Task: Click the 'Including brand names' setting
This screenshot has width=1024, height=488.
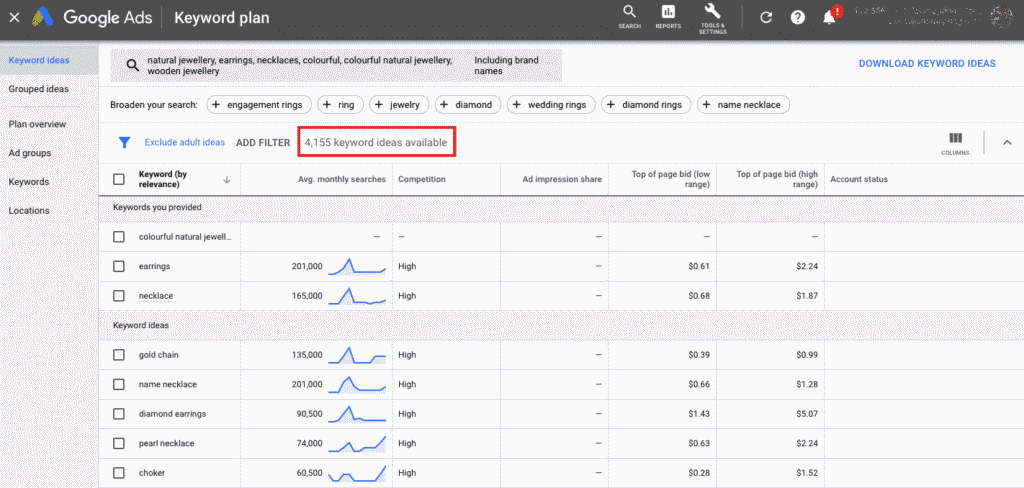Action: 506,65
